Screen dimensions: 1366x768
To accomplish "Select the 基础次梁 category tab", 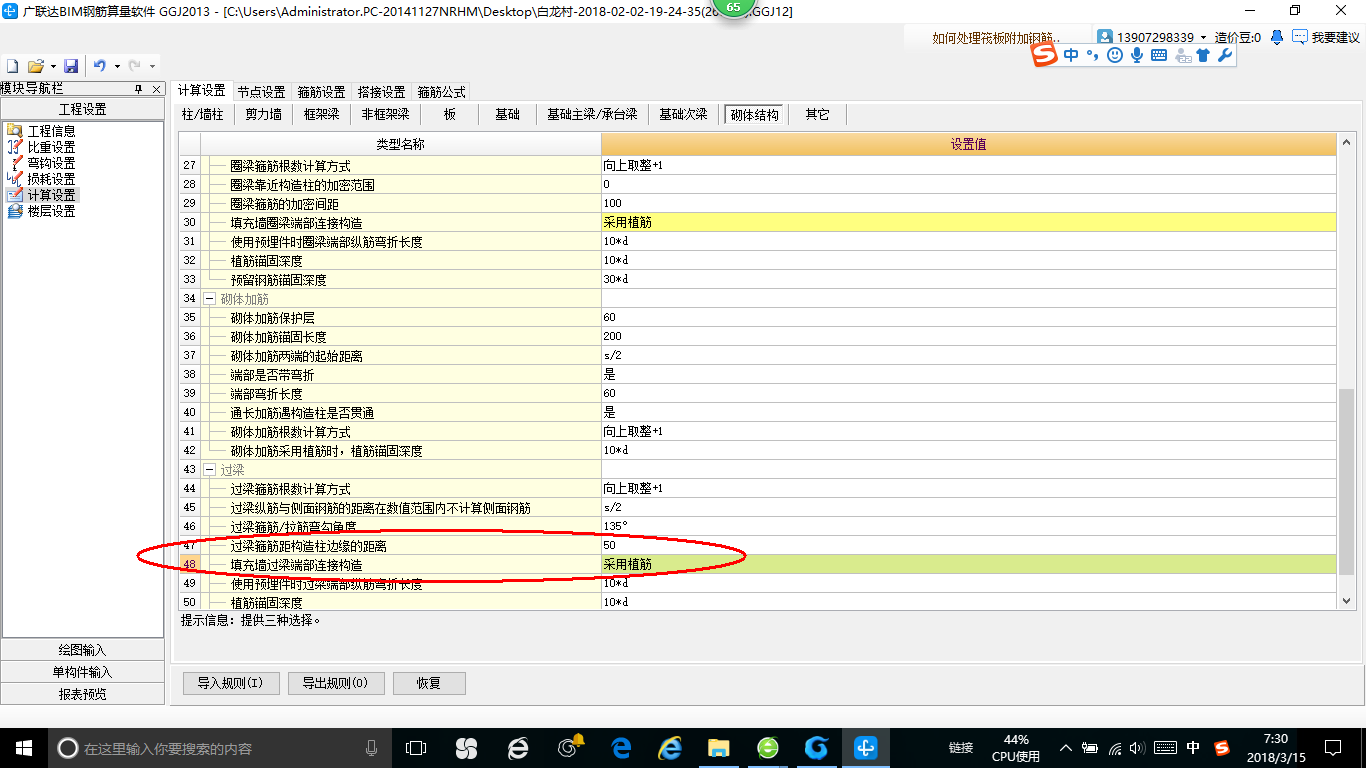I will [x=683, y=114].
